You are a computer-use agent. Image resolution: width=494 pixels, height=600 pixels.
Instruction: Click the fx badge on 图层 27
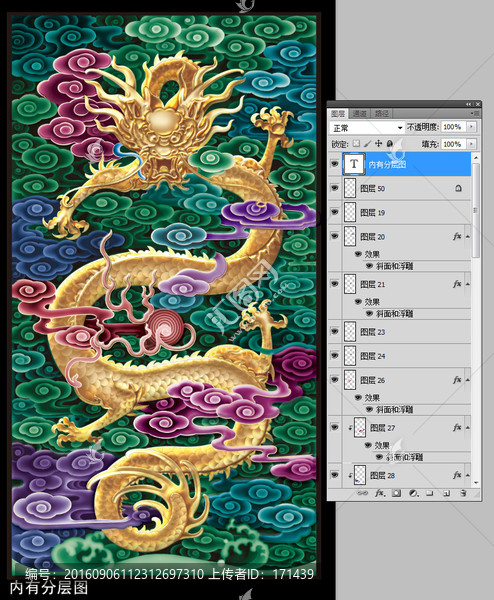pos(457,427)
